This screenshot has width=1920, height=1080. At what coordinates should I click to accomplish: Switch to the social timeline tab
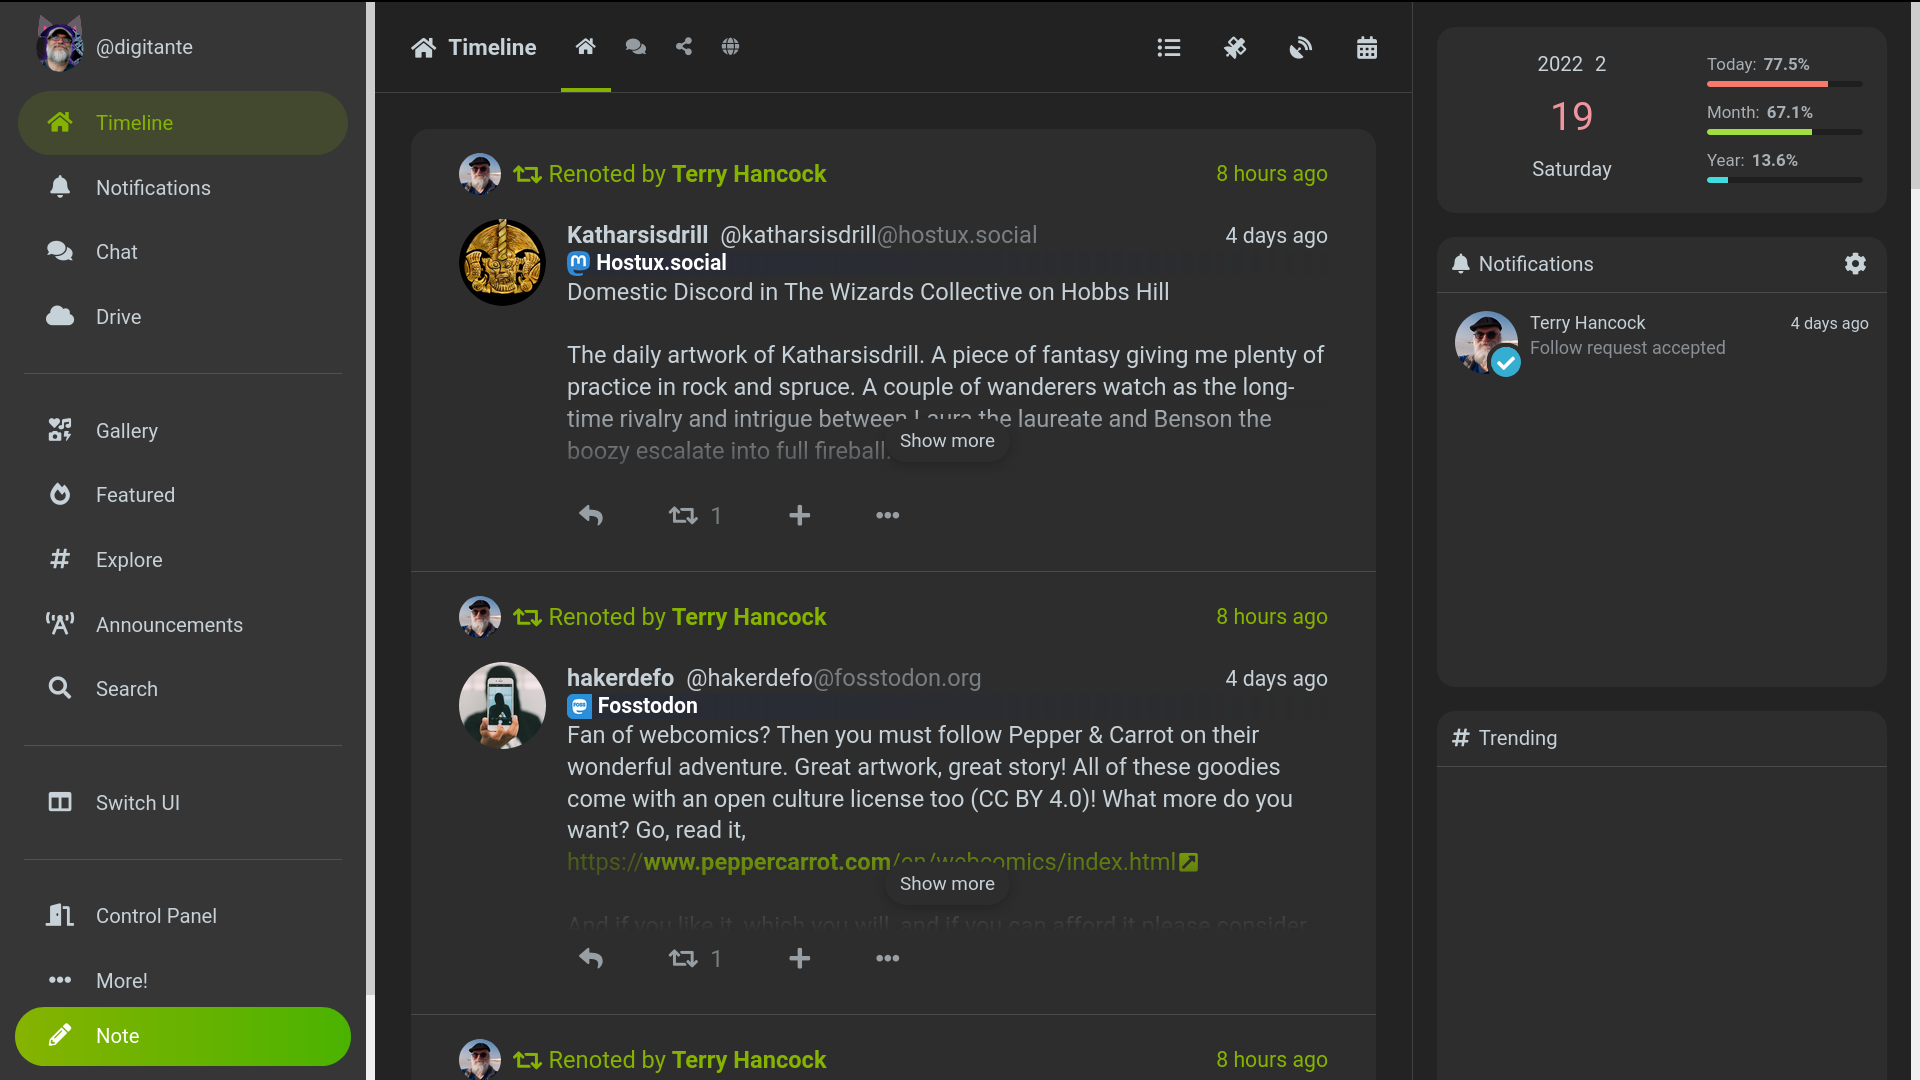684,46
